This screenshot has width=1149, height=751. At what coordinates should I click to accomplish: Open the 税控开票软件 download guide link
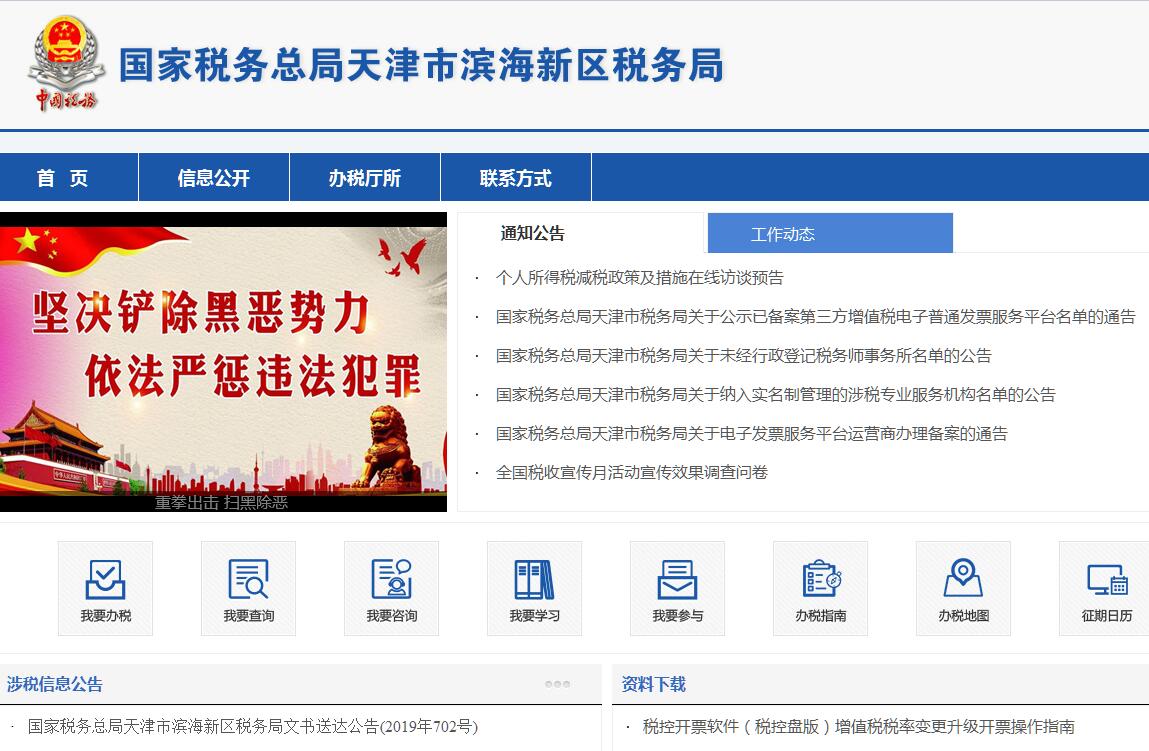[x=858, y=727]
